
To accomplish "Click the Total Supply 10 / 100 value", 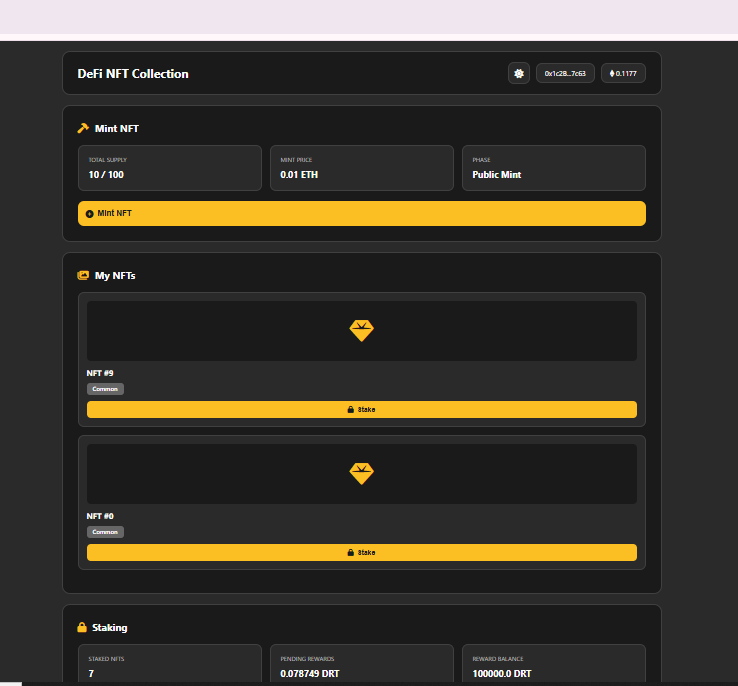I will click(106, 175).
